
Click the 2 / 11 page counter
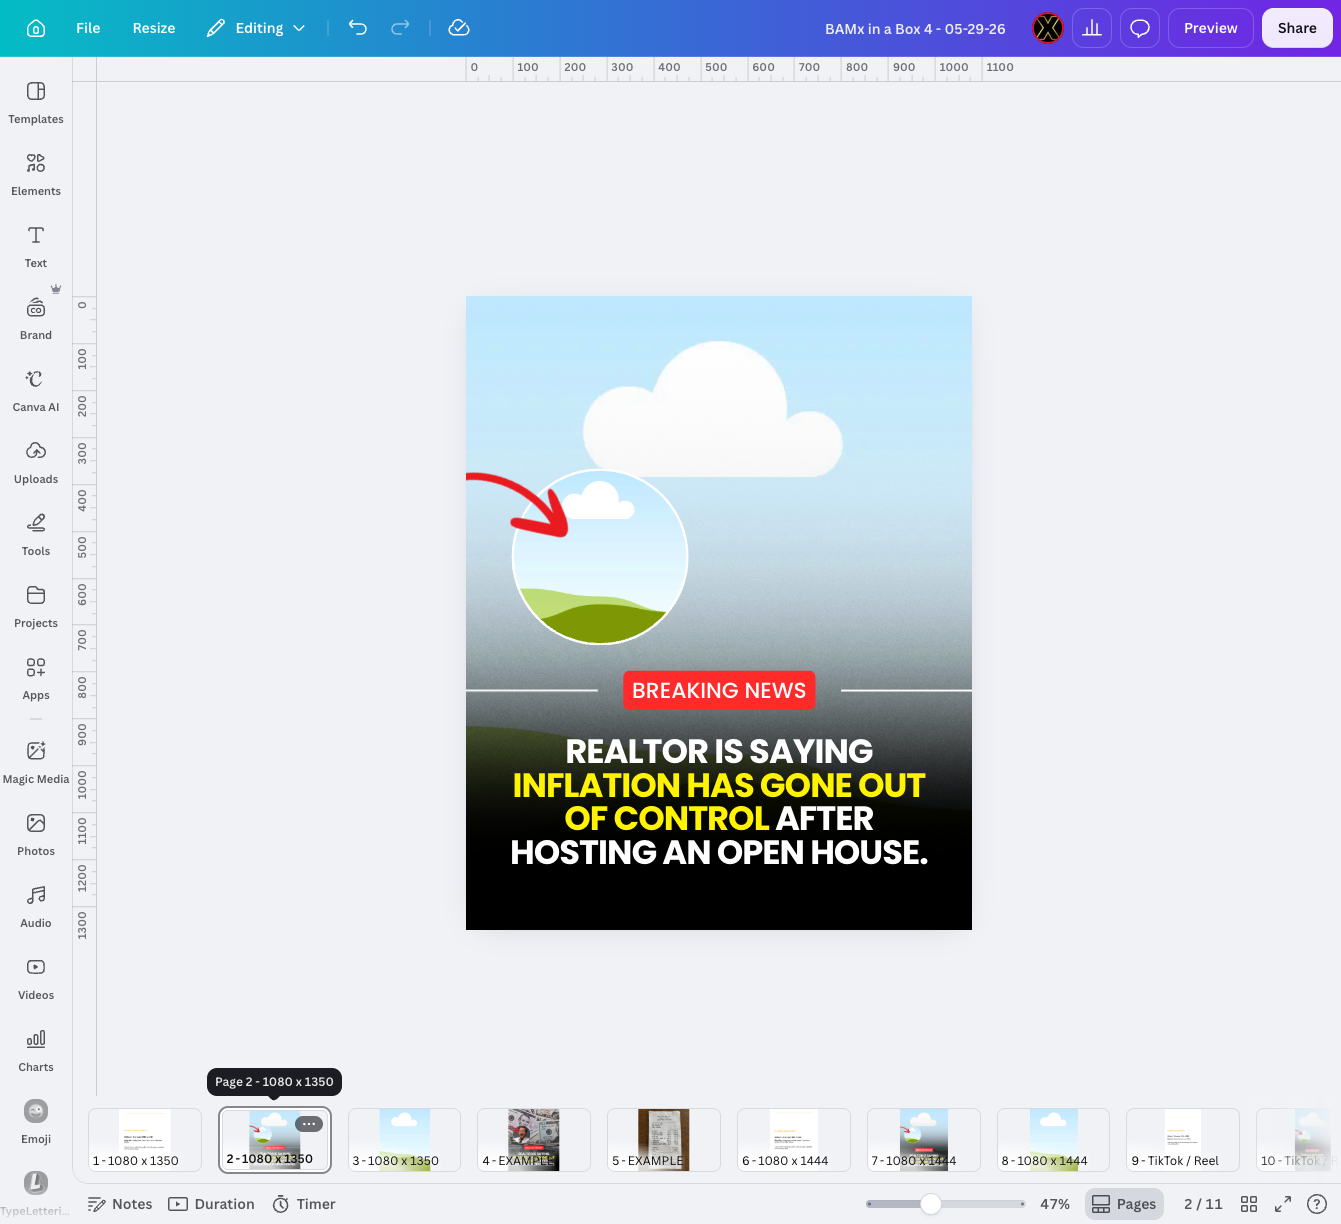pyautogui.click(x=1203, y=1204)
